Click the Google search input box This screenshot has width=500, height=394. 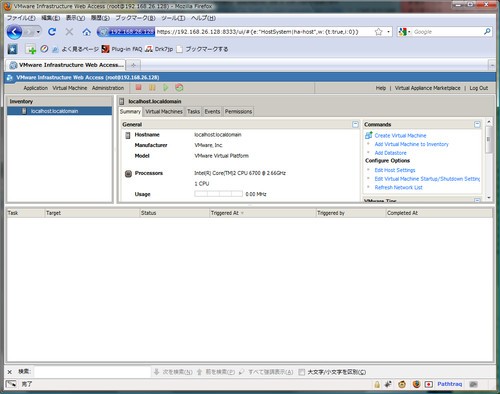pyautogui.click(x=448, y=32)
